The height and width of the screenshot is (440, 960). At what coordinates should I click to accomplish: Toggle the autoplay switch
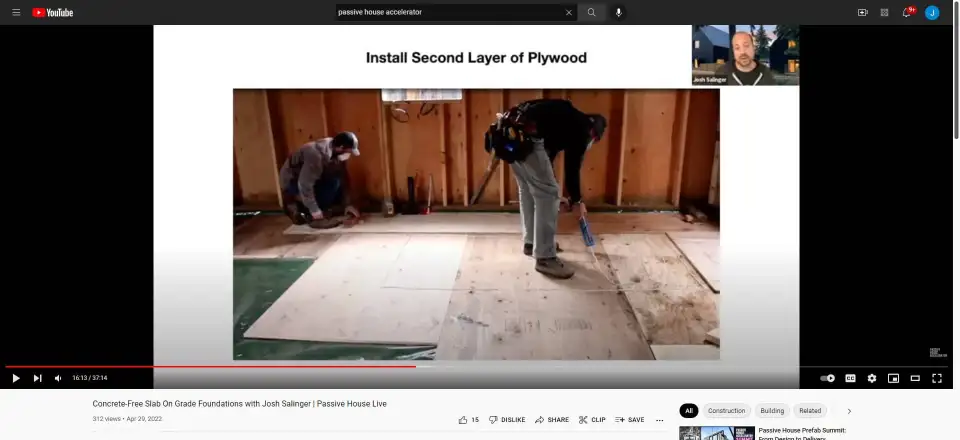click(827, 378)
